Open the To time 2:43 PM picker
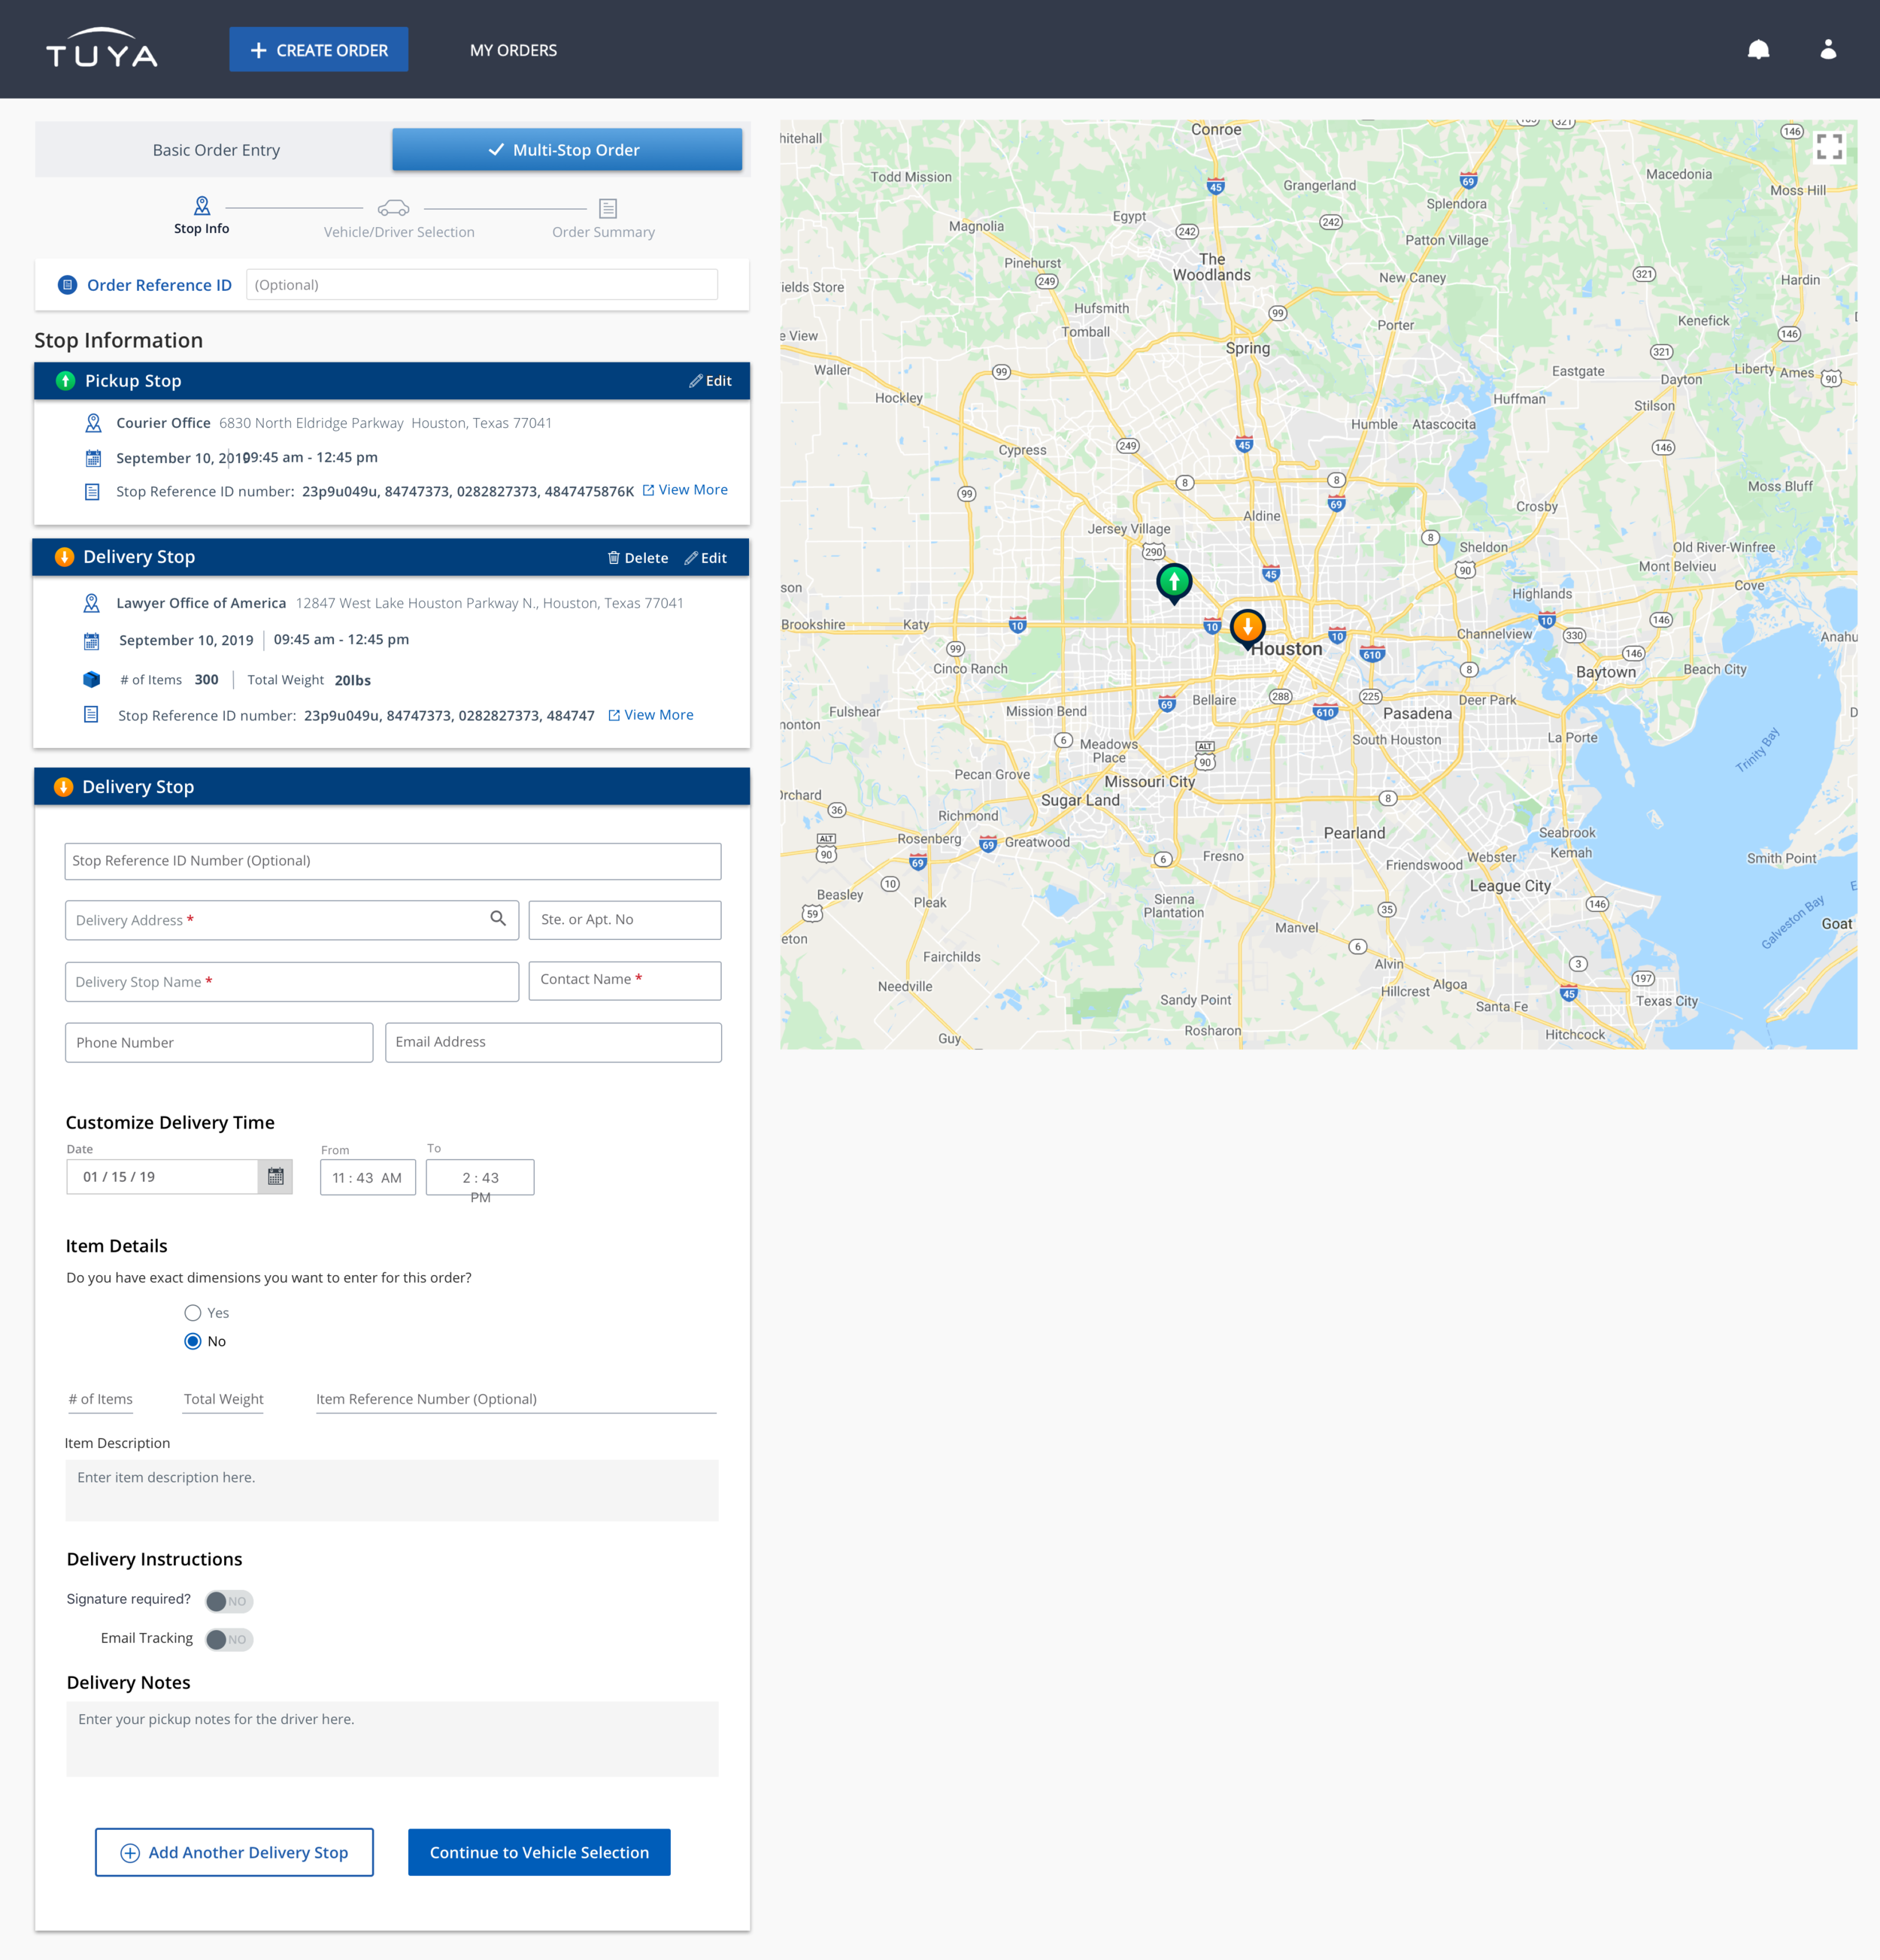1880x1960 pixels. [x=480, y=1177]
